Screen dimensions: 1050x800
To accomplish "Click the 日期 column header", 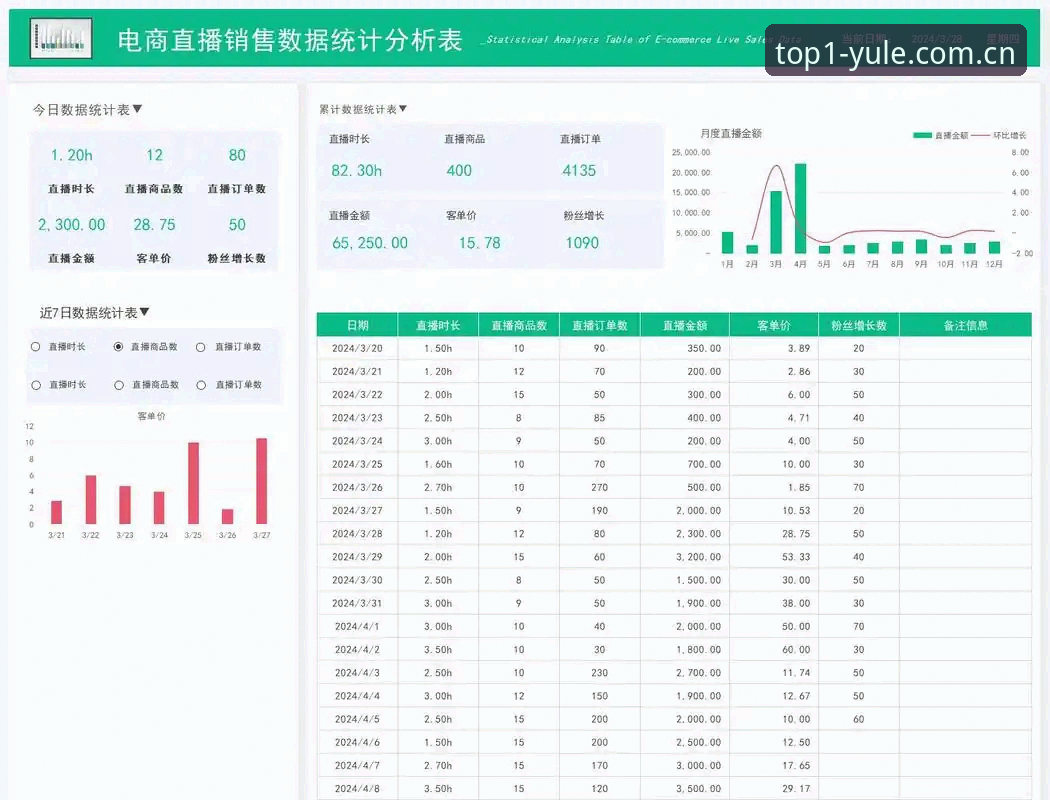I will [358, 325].
